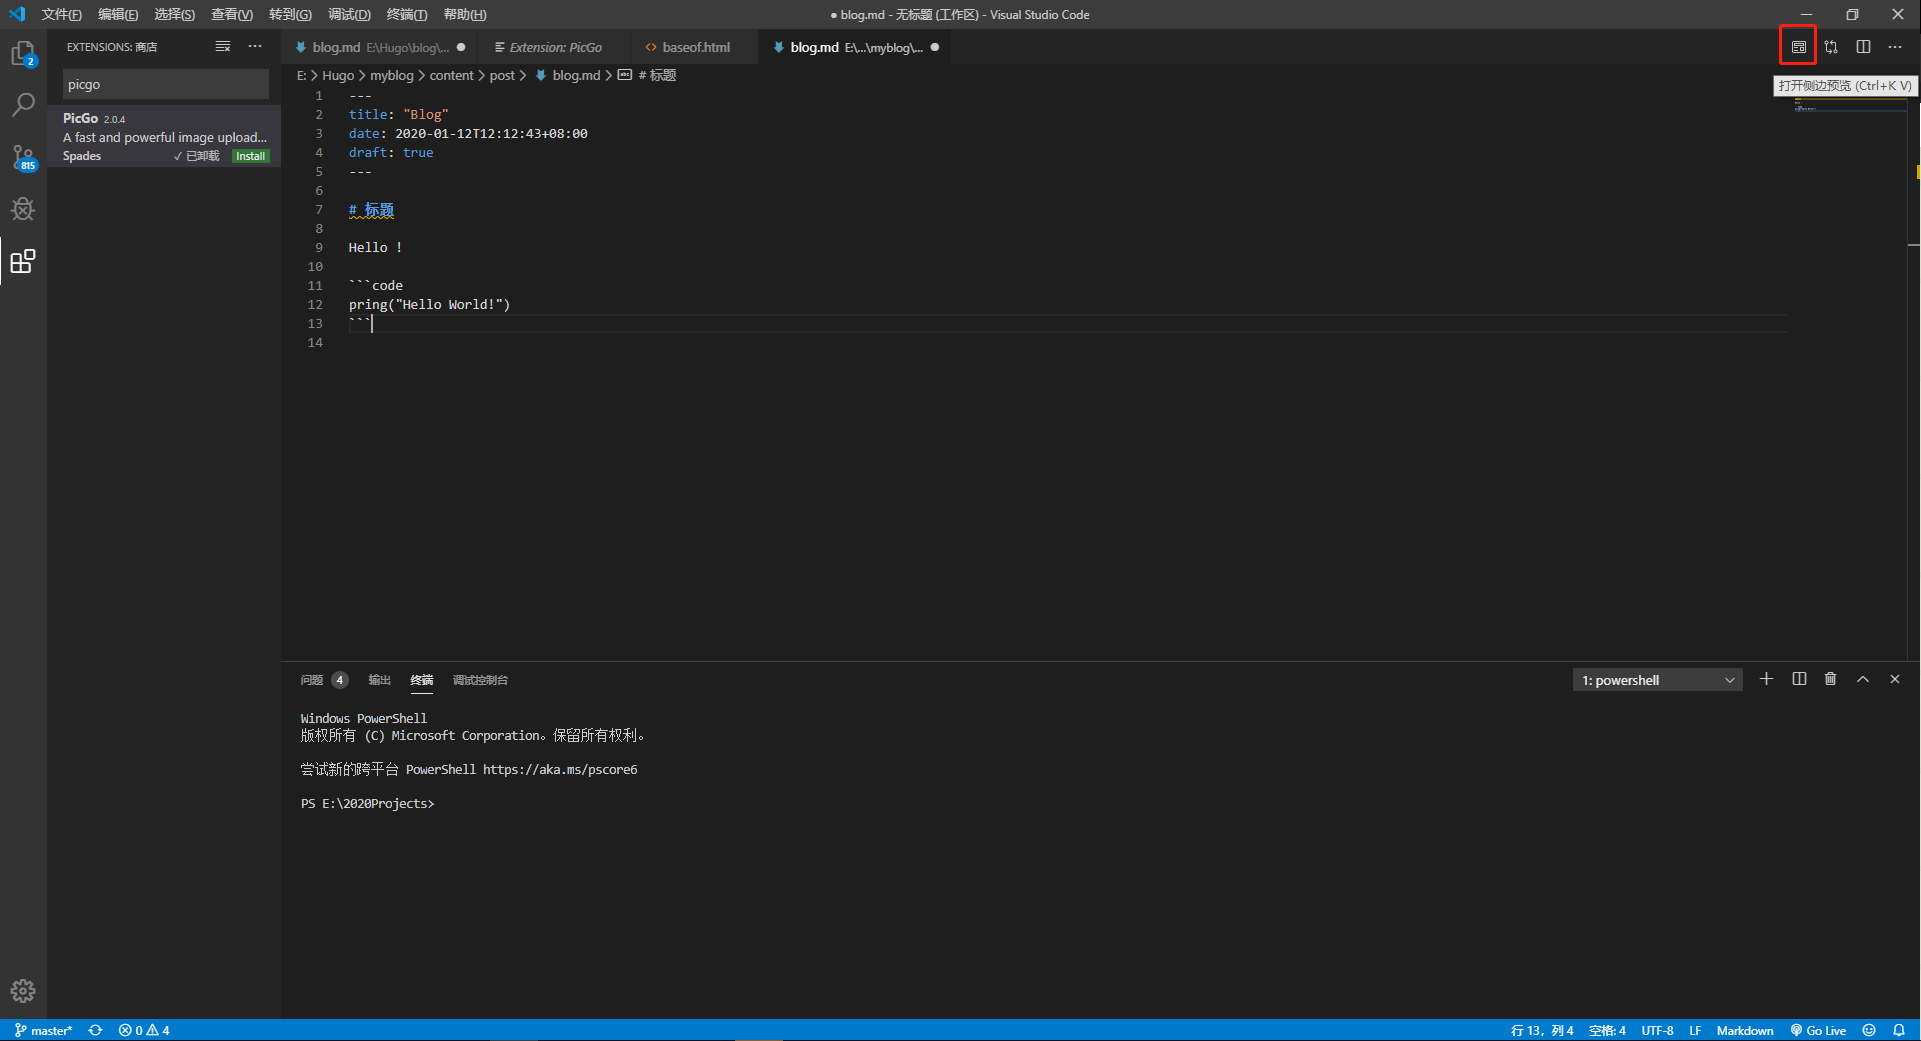Switch to the 调试控制台 tab
This screenshot has height=1041, width=1921.
point(480,680)
